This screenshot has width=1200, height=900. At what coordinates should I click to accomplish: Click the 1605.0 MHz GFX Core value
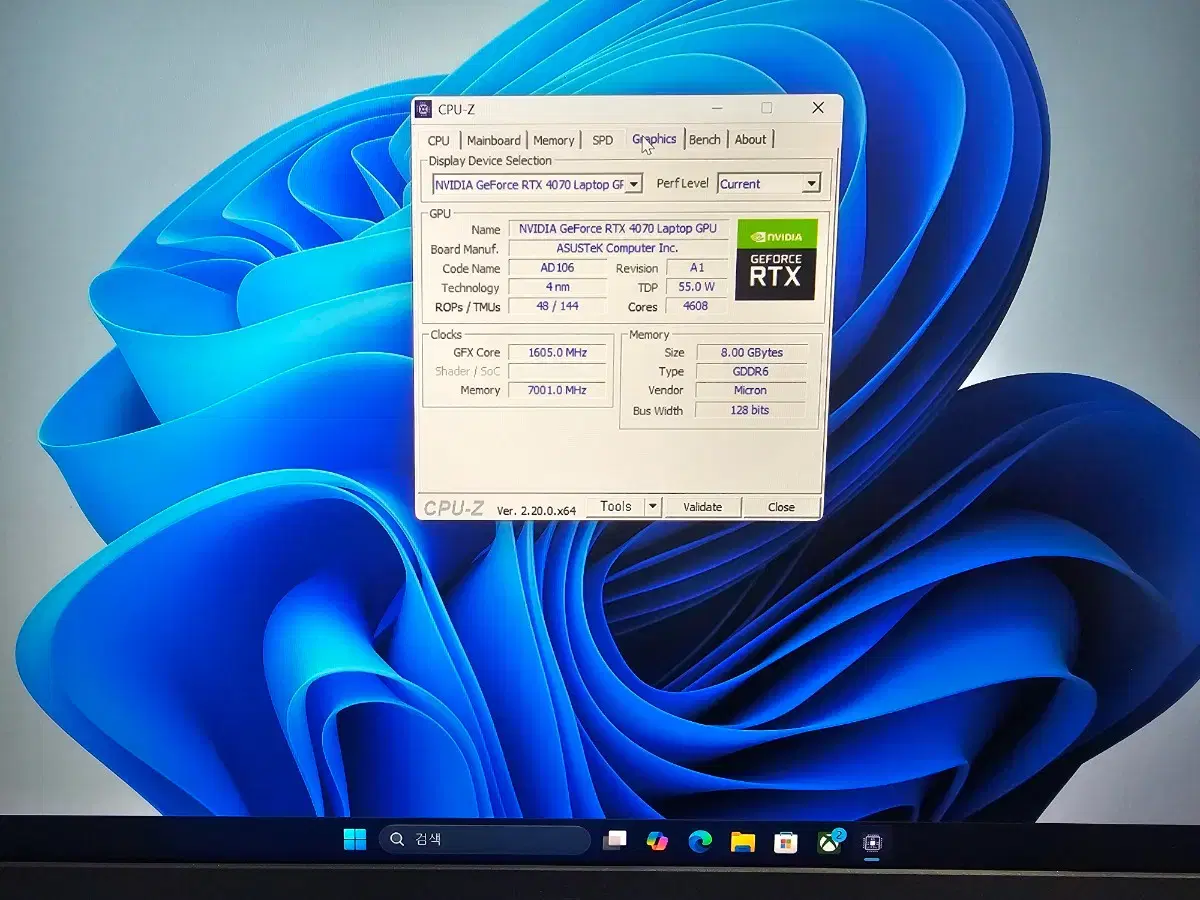coord(557,352)
